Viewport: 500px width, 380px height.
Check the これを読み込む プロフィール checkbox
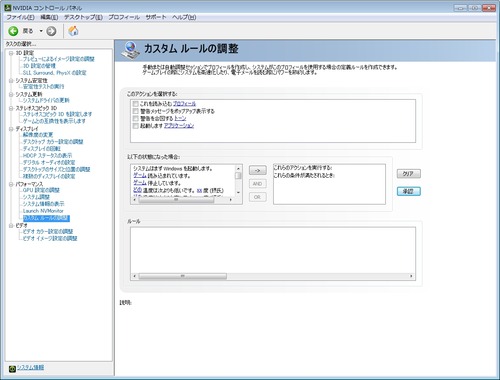(136, 104)
